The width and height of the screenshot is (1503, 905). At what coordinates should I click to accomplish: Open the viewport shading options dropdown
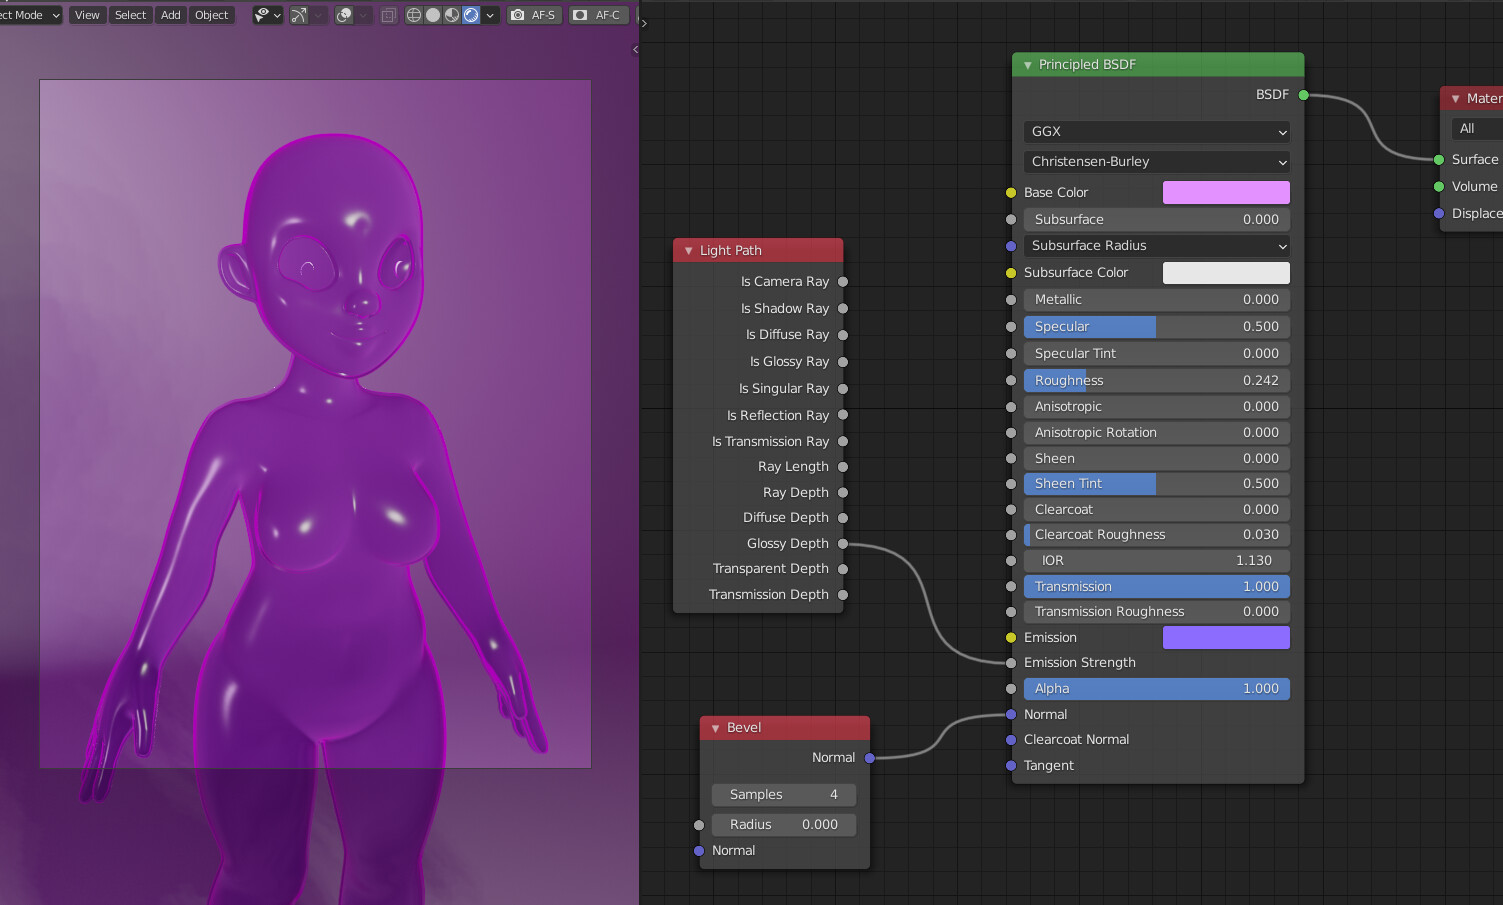490,15
